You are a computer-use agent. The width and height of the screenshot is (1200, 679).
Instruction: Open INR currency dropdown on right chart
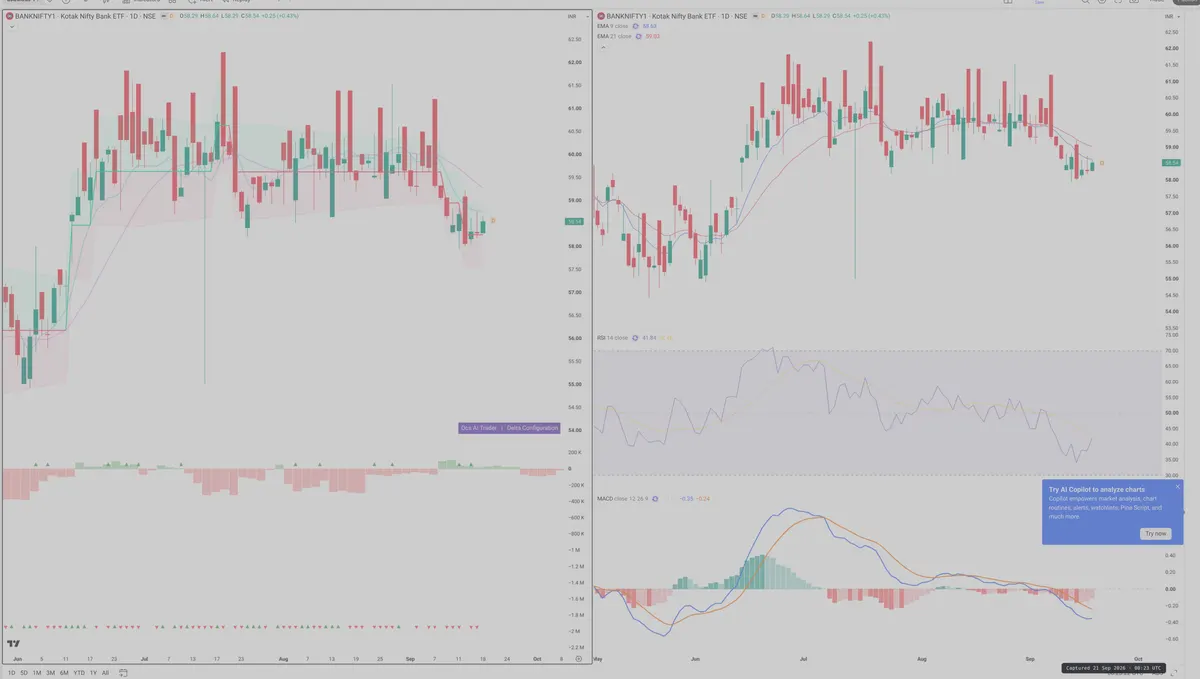1171,17
